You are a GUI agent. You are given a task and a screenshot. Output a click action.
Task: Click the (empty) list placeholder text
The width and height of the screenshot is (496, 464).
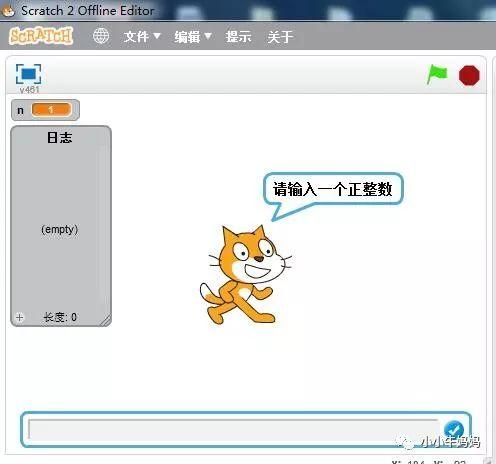click(x=60, y=229)
